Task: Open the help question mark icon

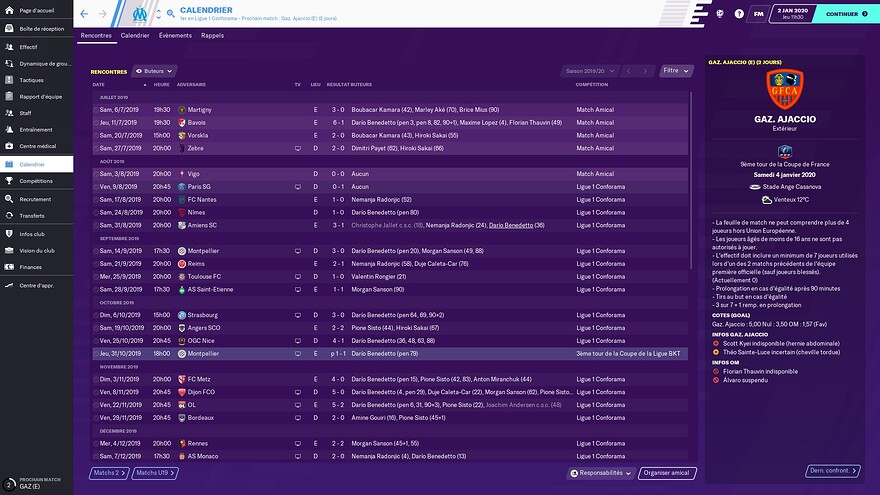Action: (739, 15)
